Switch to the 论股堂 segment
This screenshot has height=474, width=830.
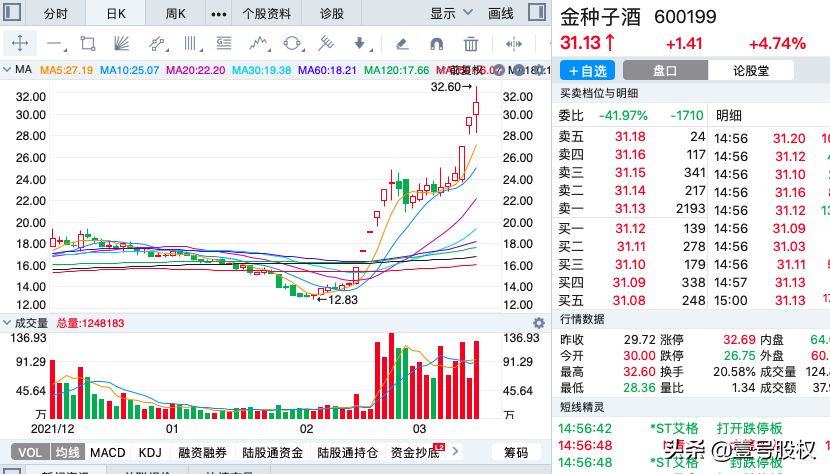tap(751, 70)
